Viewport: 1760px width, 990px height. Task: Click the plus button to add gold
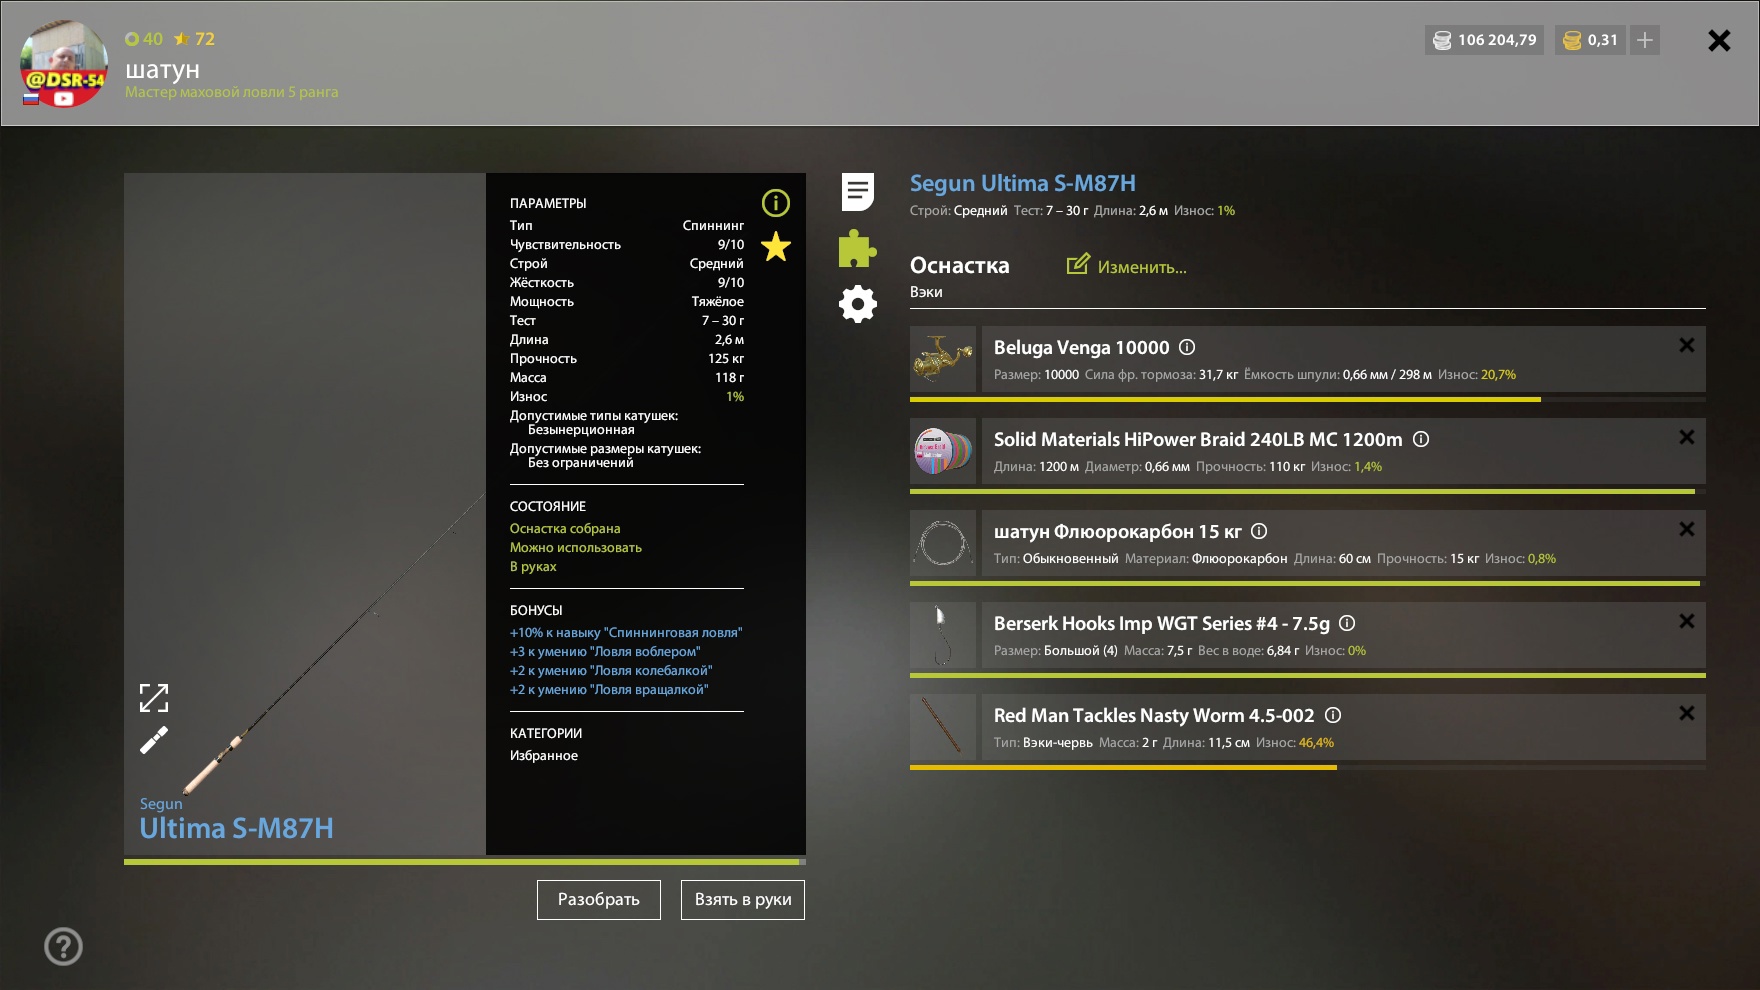pos(1645,40)
